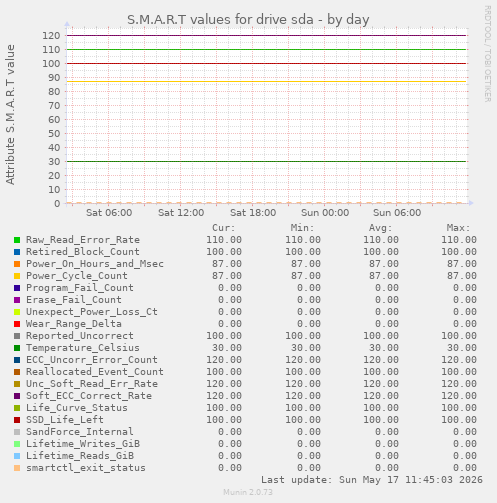This screenshot has height=503, width=497.
Task: Click the light green Lifetime_Writes_GiB swatch
Action: click(17, 444)
